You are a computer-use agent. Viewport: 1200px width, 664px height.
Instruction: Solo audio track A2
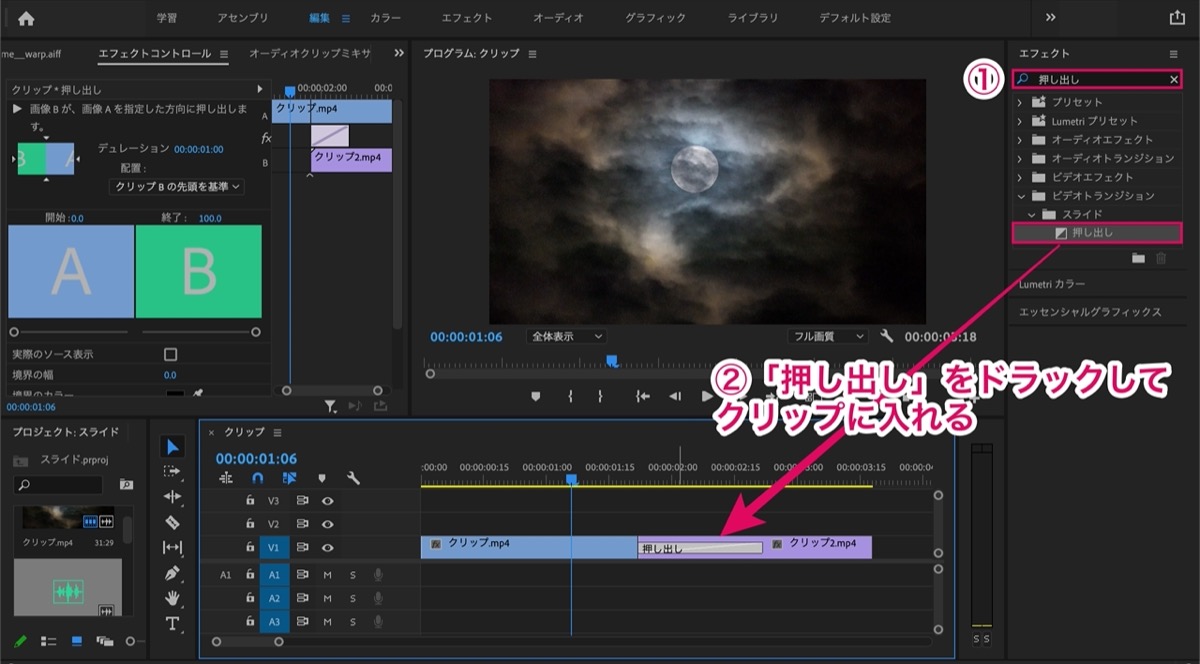(x=352, y=598)
